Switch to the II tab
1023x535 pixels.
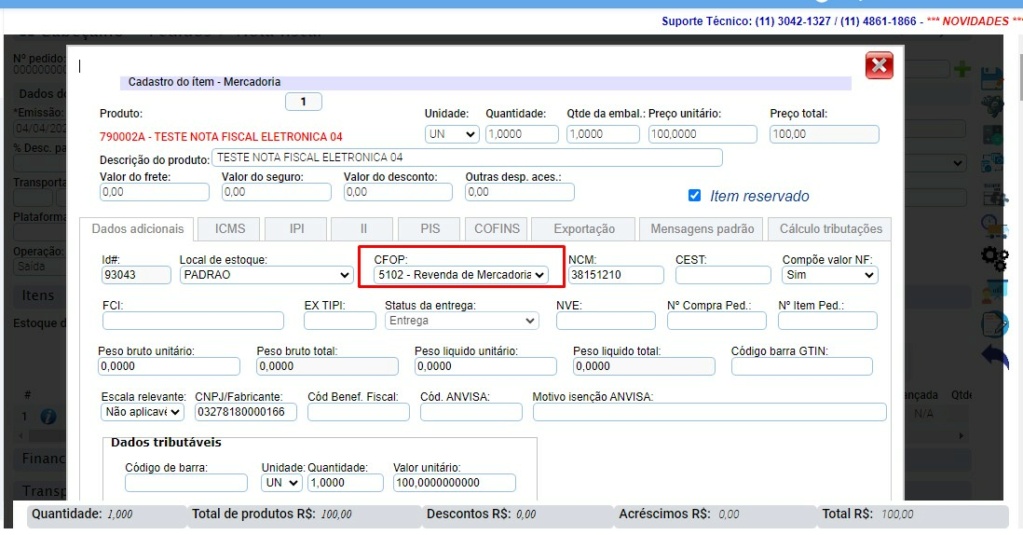(363, 229)
